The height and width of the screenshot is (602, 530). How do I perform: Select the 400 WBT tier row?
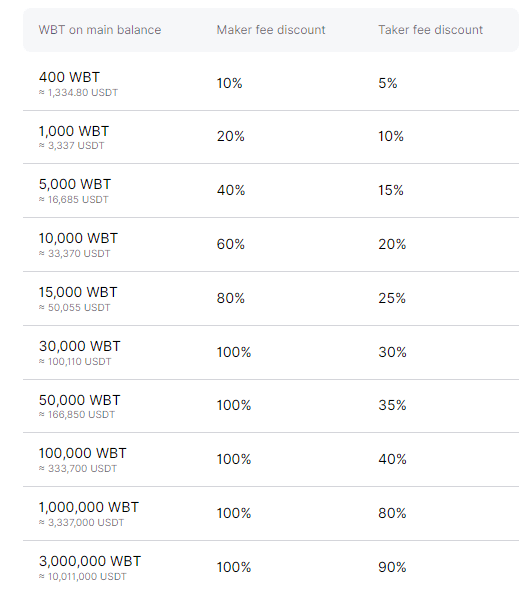tap(271, 83)
